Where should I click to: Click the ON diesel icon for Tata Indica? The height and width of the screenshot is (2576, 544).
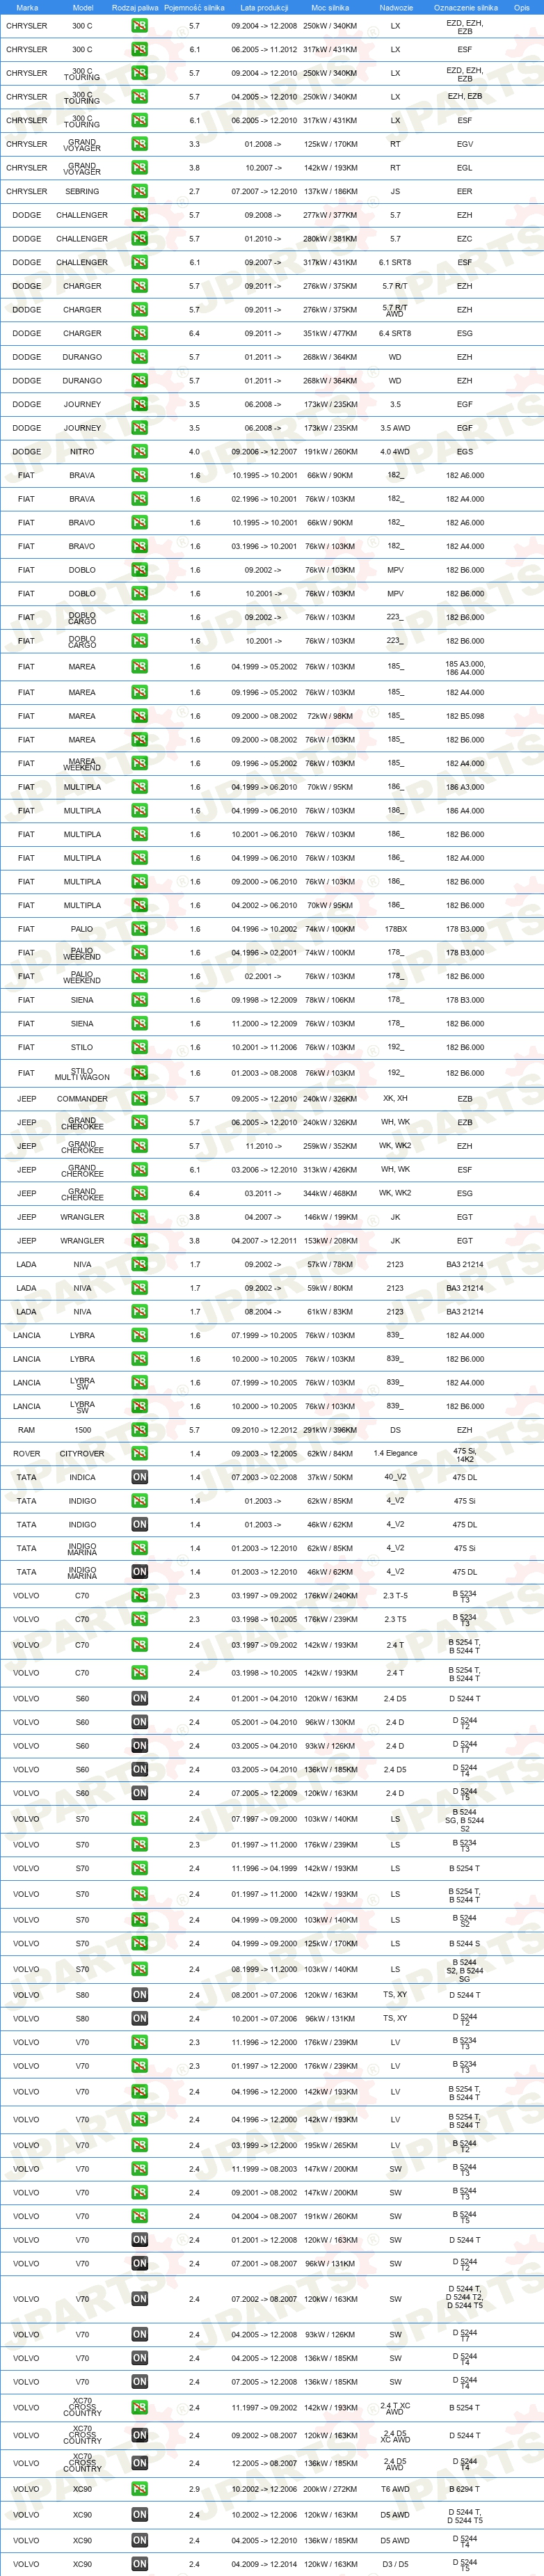[139, 1477]
